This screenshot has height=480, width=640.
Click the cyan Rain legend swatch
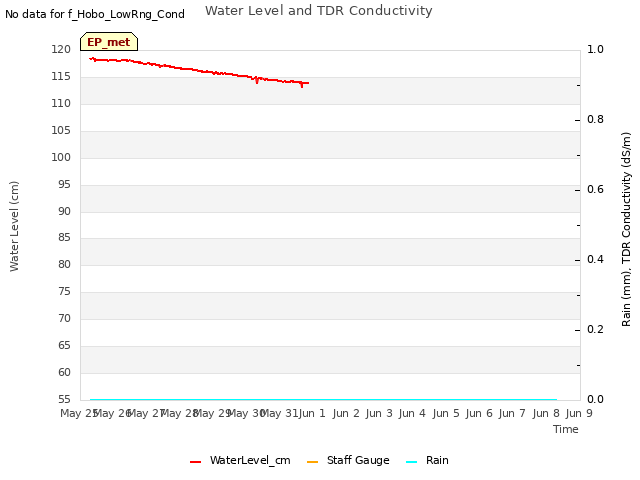412,462
